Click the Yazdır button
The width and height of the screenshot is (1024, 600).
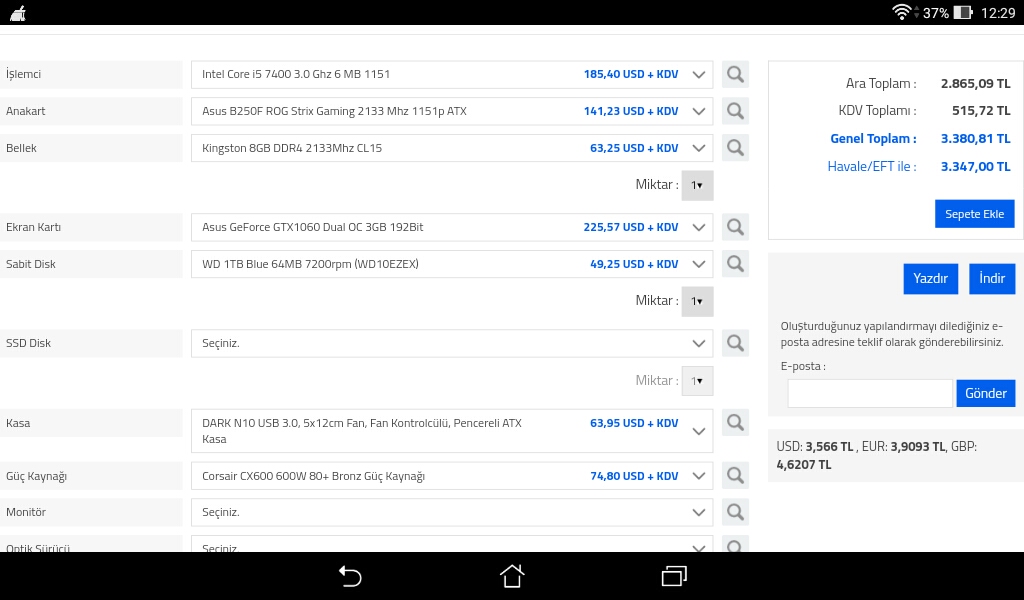pos(931,279)
